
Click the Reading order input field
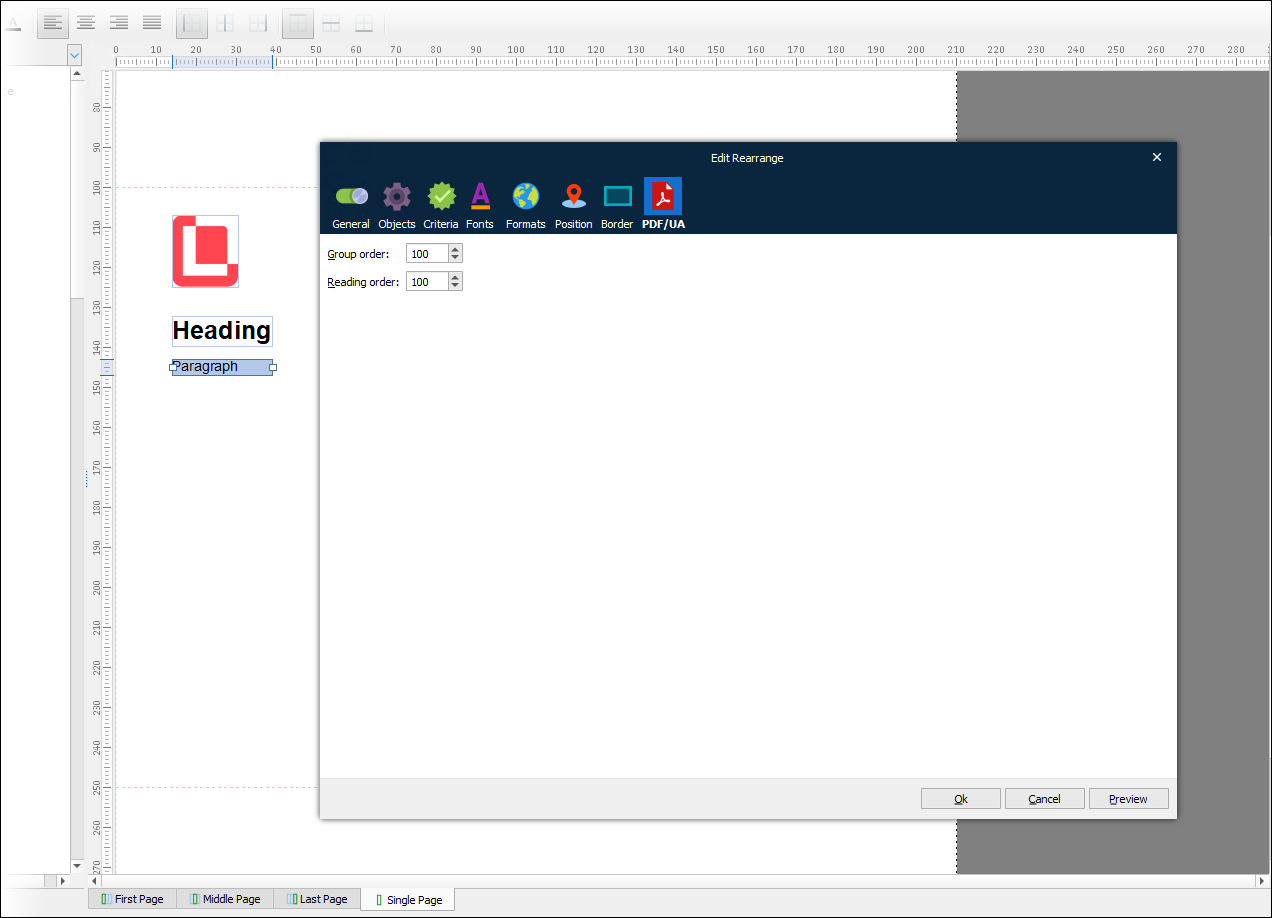pos(427,282)
